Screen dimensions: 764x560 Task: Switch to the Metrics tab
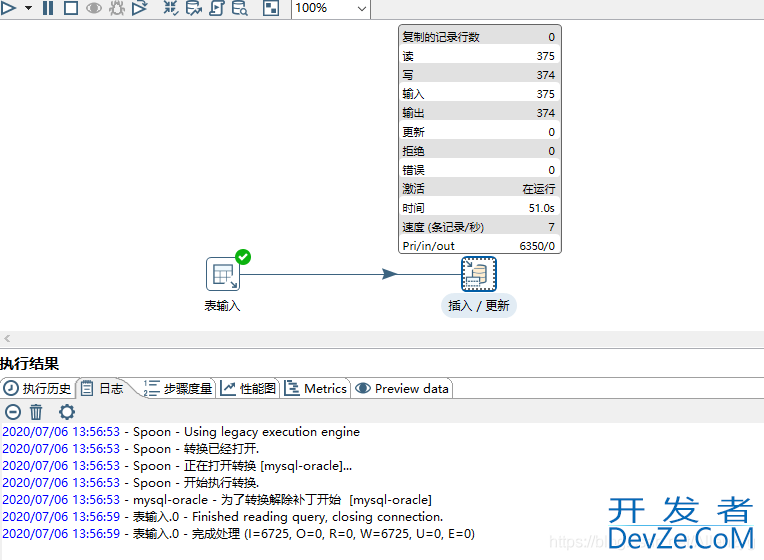point(315,388)
